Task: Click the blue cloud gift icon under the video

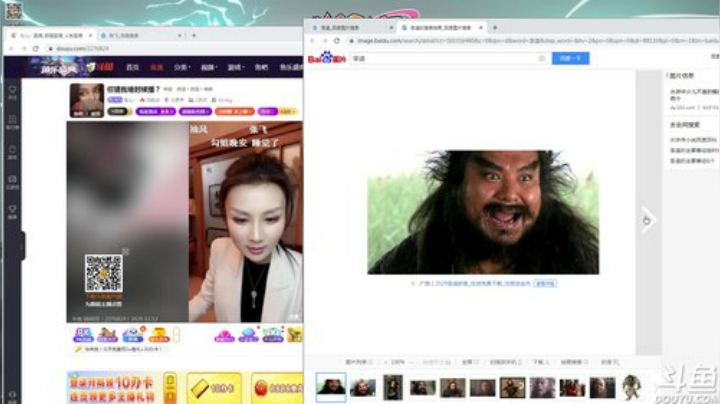Action: tap(248, 335)
